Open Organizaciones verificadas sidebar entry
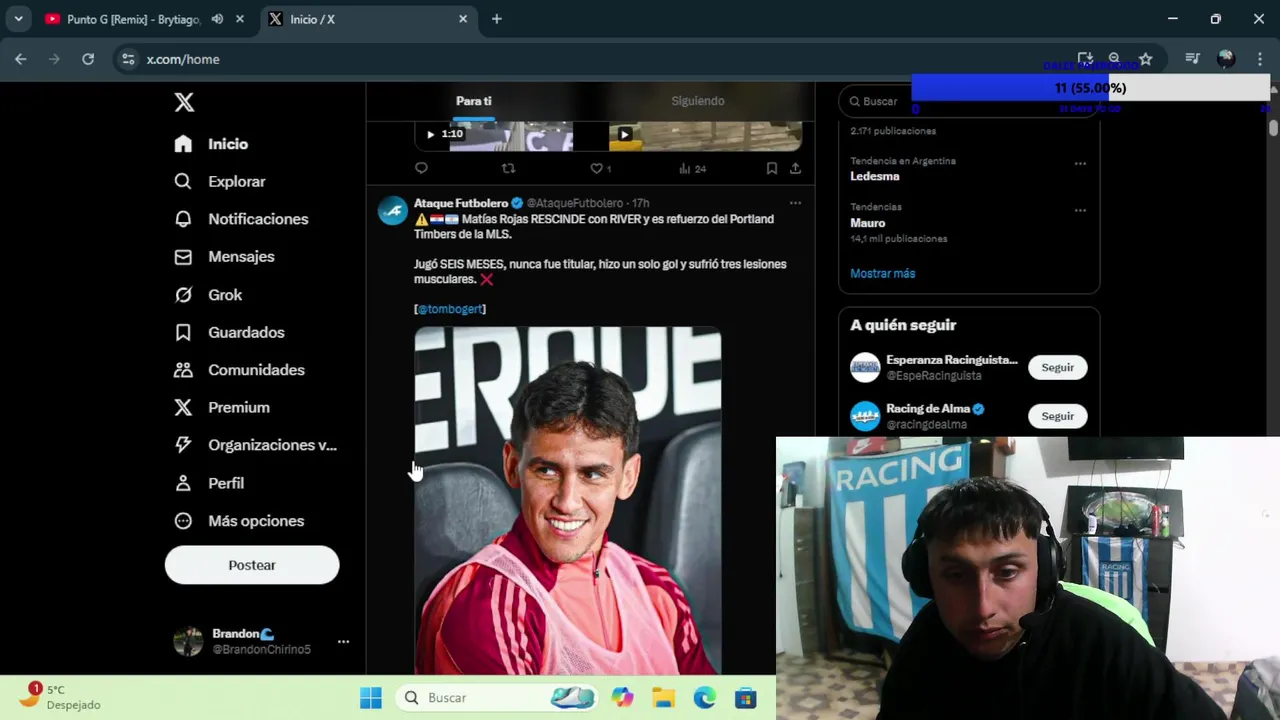 [x=255, y=445]
